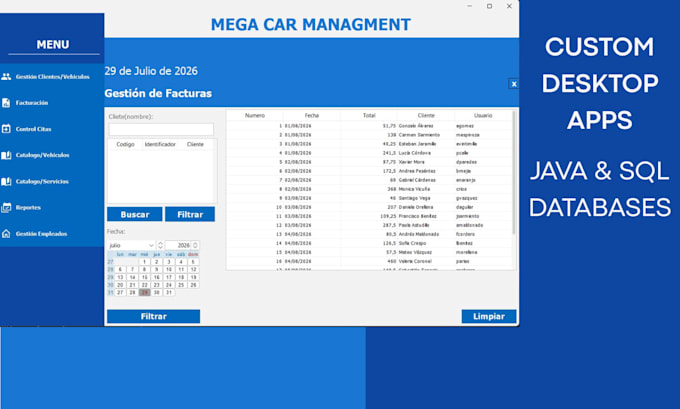
Task: Select calendar day 5 in julio
Action: (193, 262)
